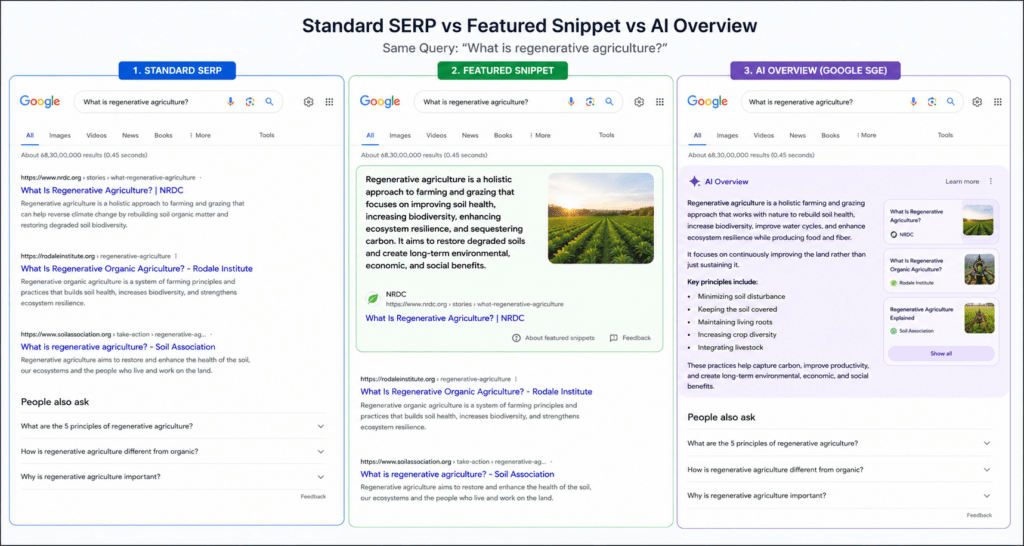
Task: Open settings gear in AI Overview panel
Action: tap(977, 102)
